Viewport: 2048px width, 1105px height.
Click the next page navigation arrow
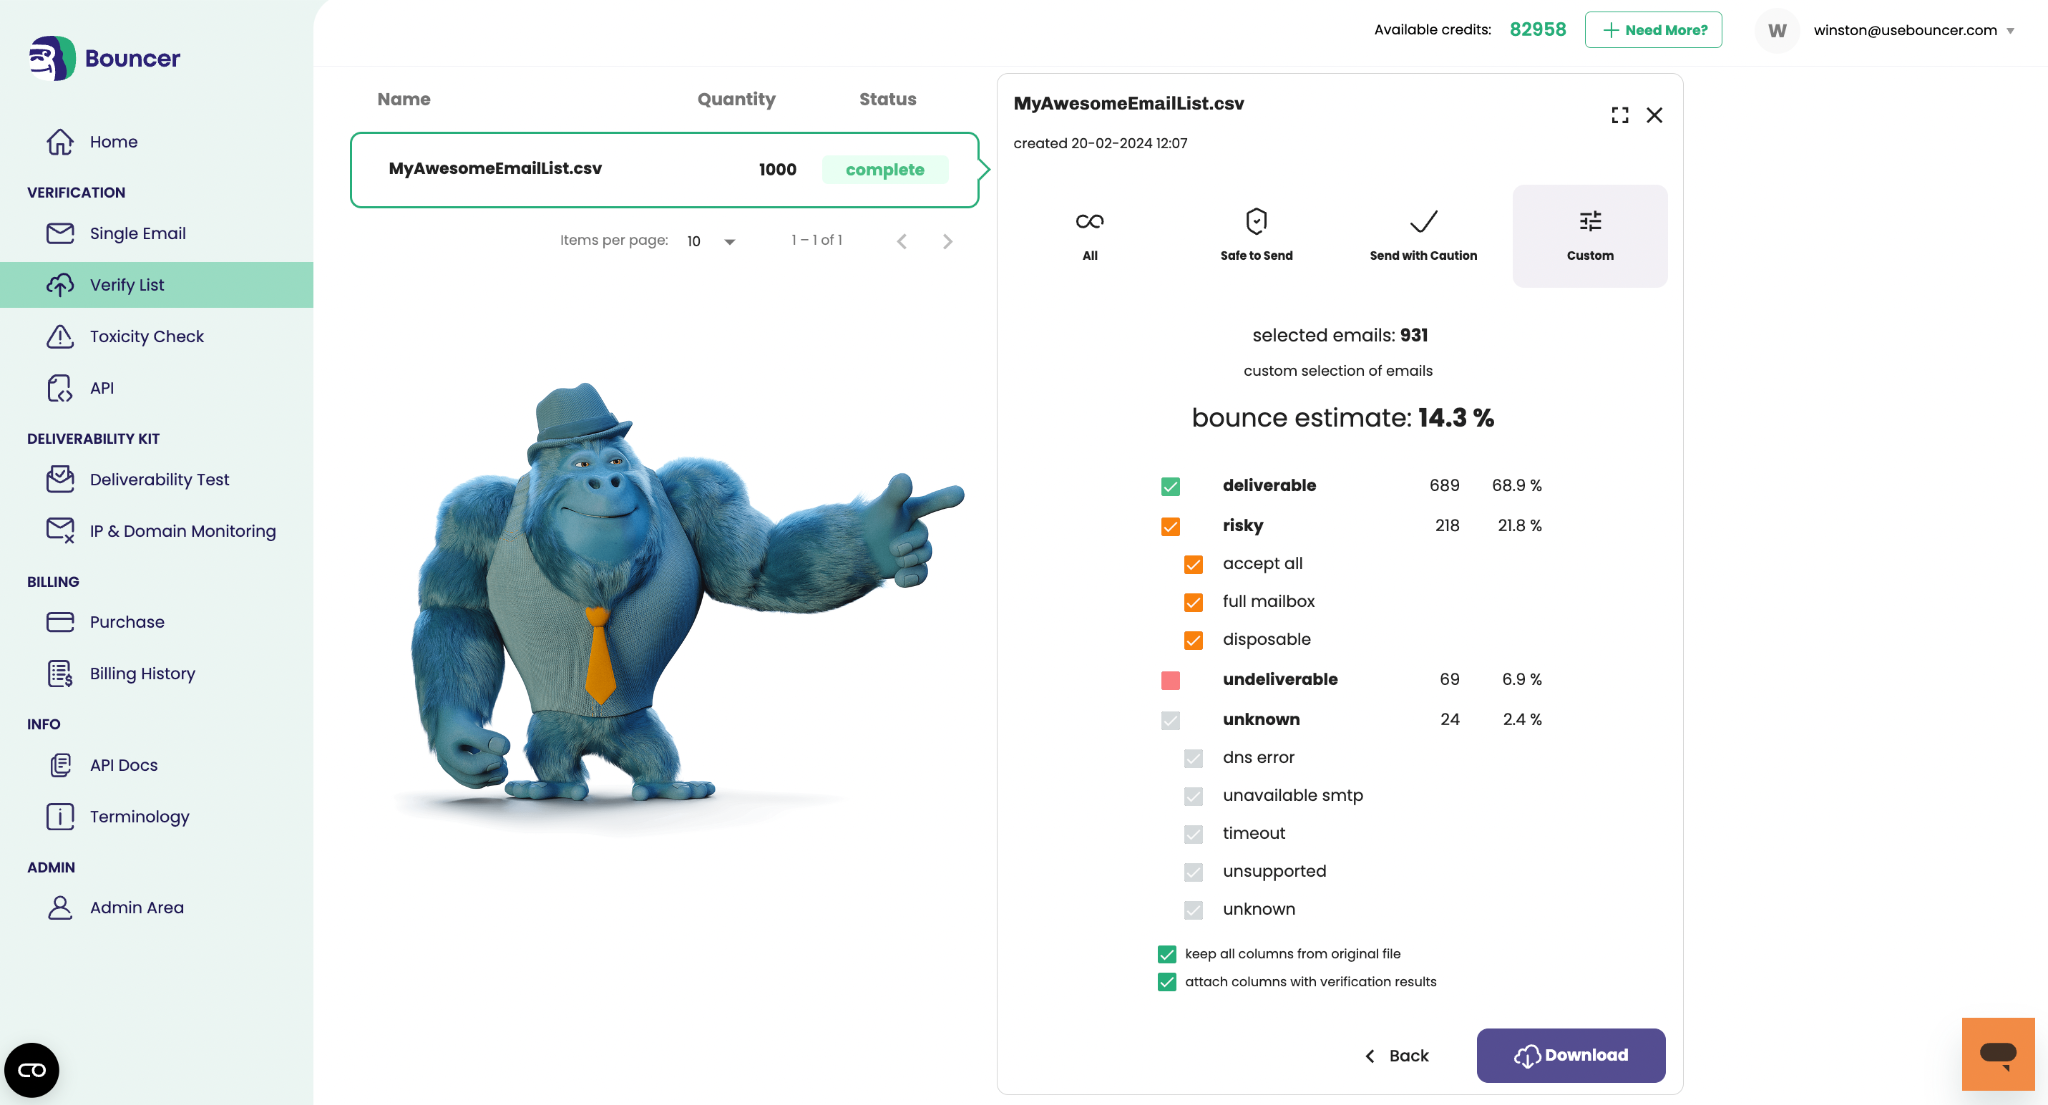pos(947,241)
